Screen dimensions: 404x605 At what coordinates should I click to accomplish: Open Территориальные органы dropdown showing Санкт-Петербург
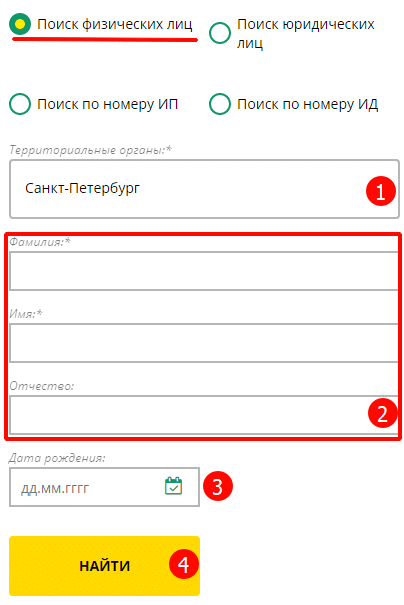(205, 189)
